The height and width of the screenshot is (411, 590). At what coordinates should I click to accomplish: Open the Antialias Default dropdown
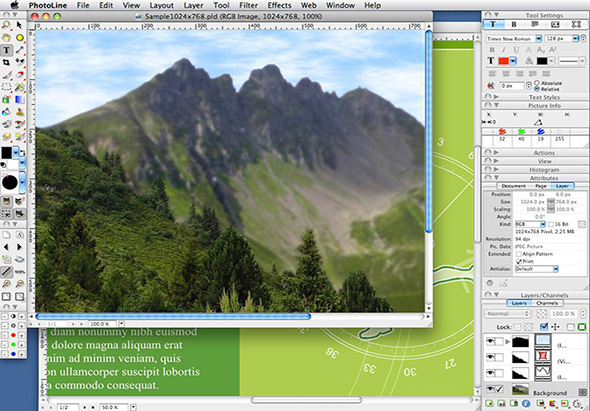pyautogui.click(x=537, y=269)
